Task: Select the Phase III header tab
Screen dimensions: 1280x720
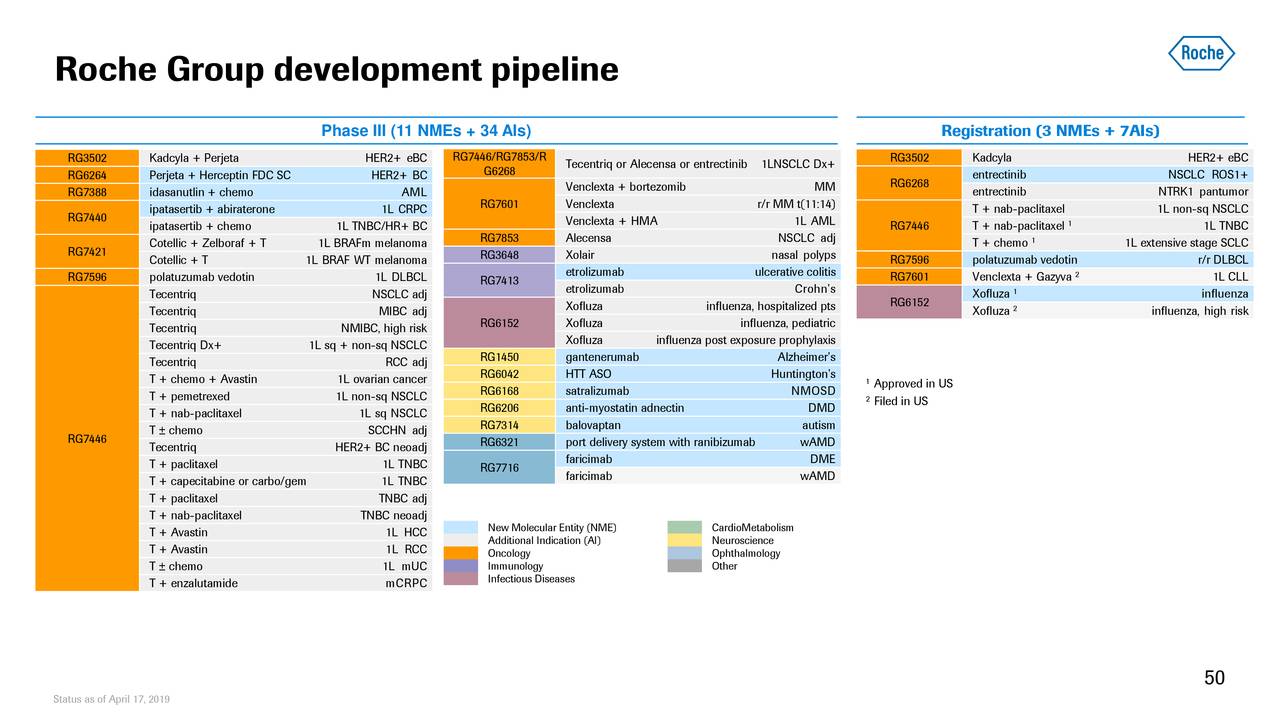Action: (425, 130)
